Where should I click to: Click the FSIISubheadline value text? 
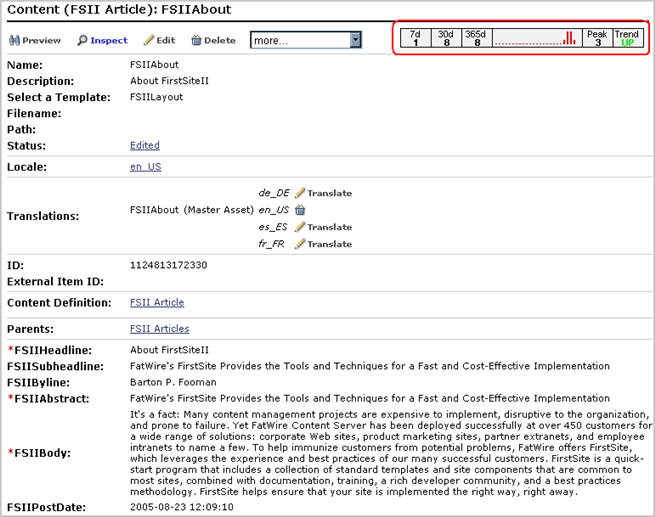tap(370, 366)
